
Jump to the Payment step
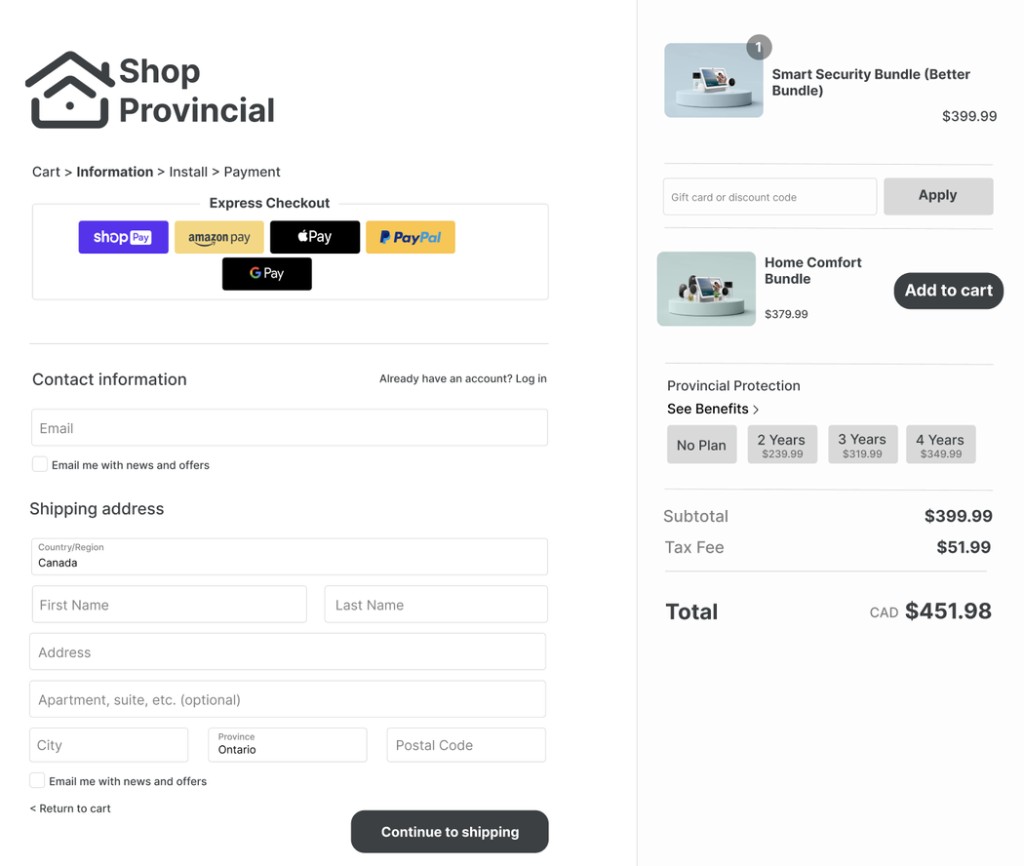click(x=251, y=171)
